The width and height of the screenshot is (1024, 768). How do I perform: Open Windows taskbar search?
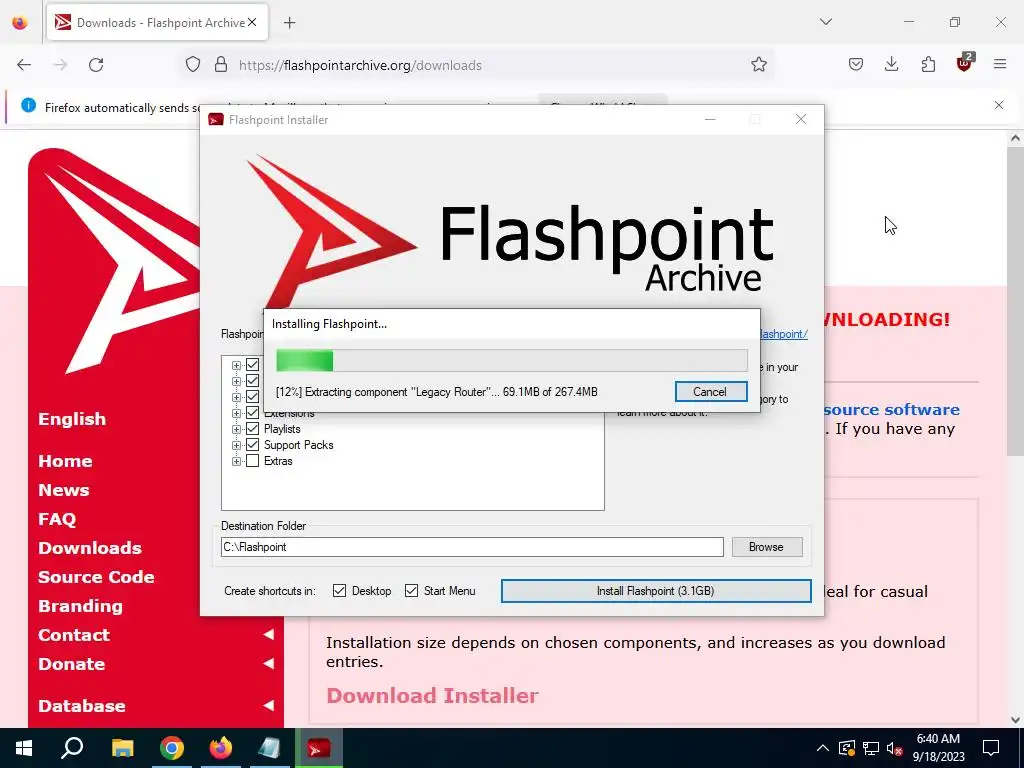(x=72, y=748)
